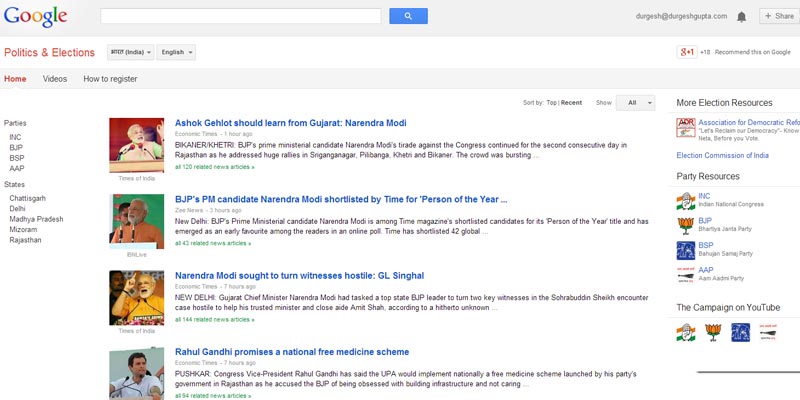
Task: Click the ADR logo in More Election Resources
Action: coord(685,127)
